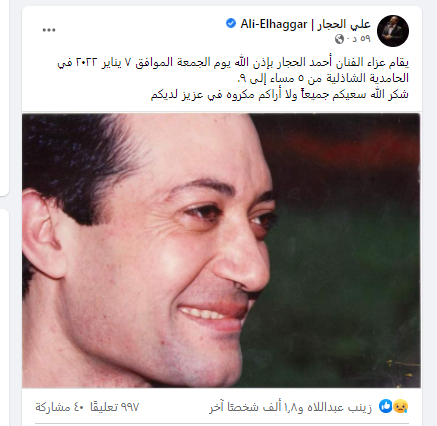Open the photo of the smiling man
The width and height of the screenshot is (437, 426).
[221, 250]
